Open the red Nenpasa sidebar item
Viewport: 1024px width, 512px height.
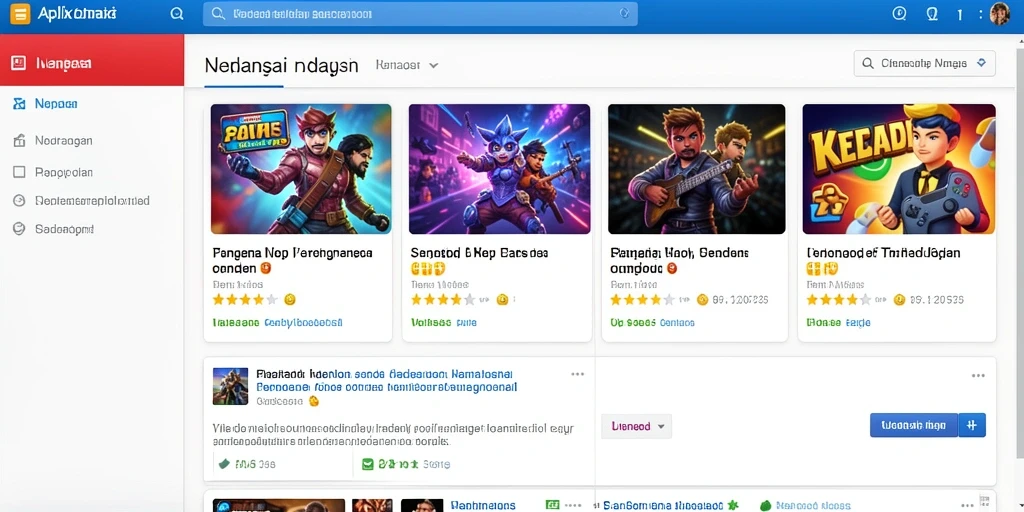pyautogui.click(x=92, y=60)
